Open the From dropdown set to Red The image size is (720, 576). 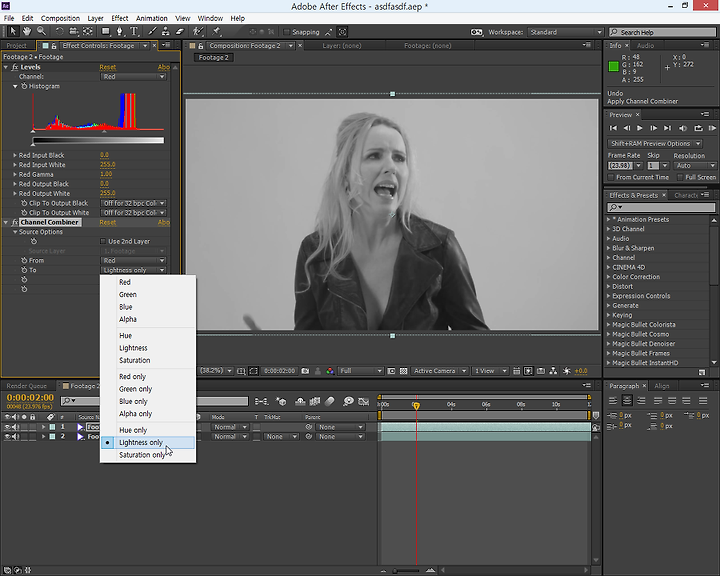click(x=133, y=260)
